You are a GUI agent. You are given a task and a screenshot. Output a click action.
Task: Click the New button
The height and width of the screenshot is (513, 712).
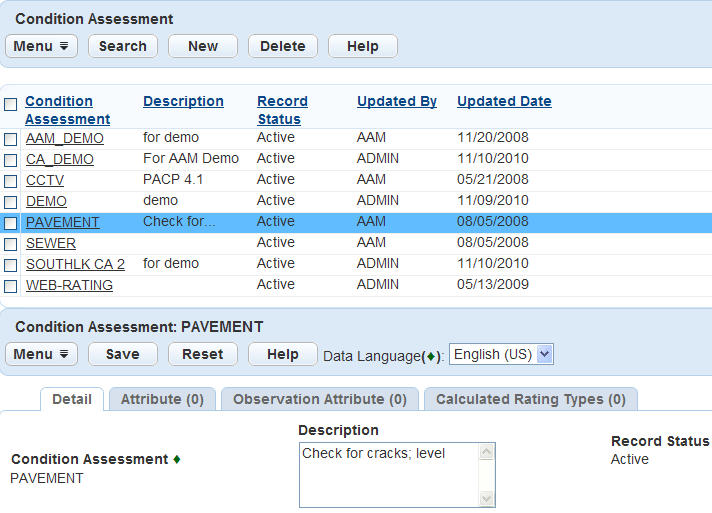pyautogui.click(x=203, y=46)
